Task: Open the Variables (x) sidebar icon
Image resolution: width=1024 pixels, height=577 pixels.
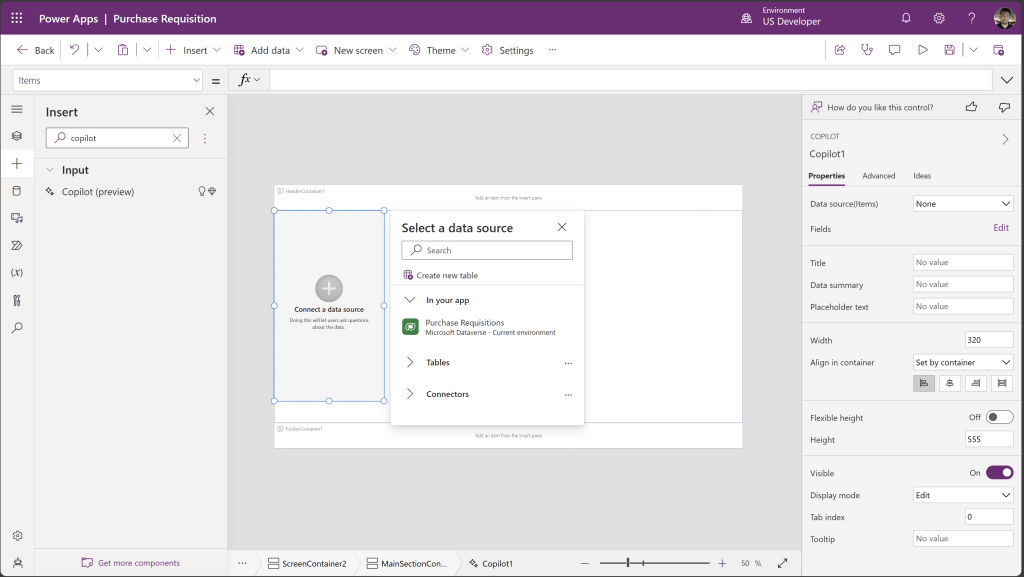Action: [17, 272]
